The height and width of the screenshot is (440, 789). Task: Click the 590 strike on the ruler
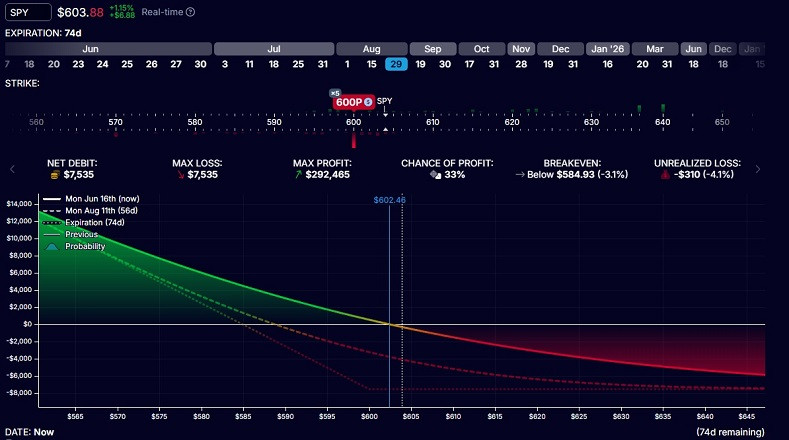[274, 122]
